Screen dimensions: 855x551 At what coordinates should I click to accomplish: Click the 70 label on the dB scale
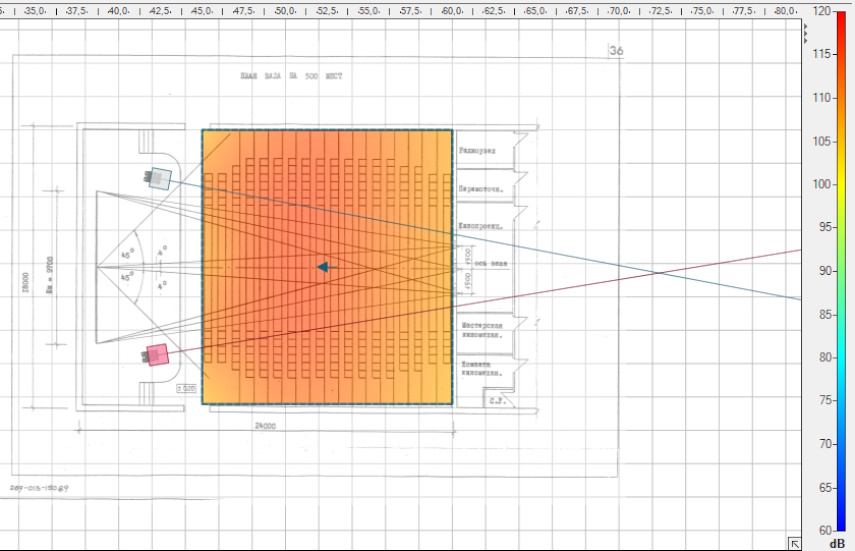coord(825,444)
